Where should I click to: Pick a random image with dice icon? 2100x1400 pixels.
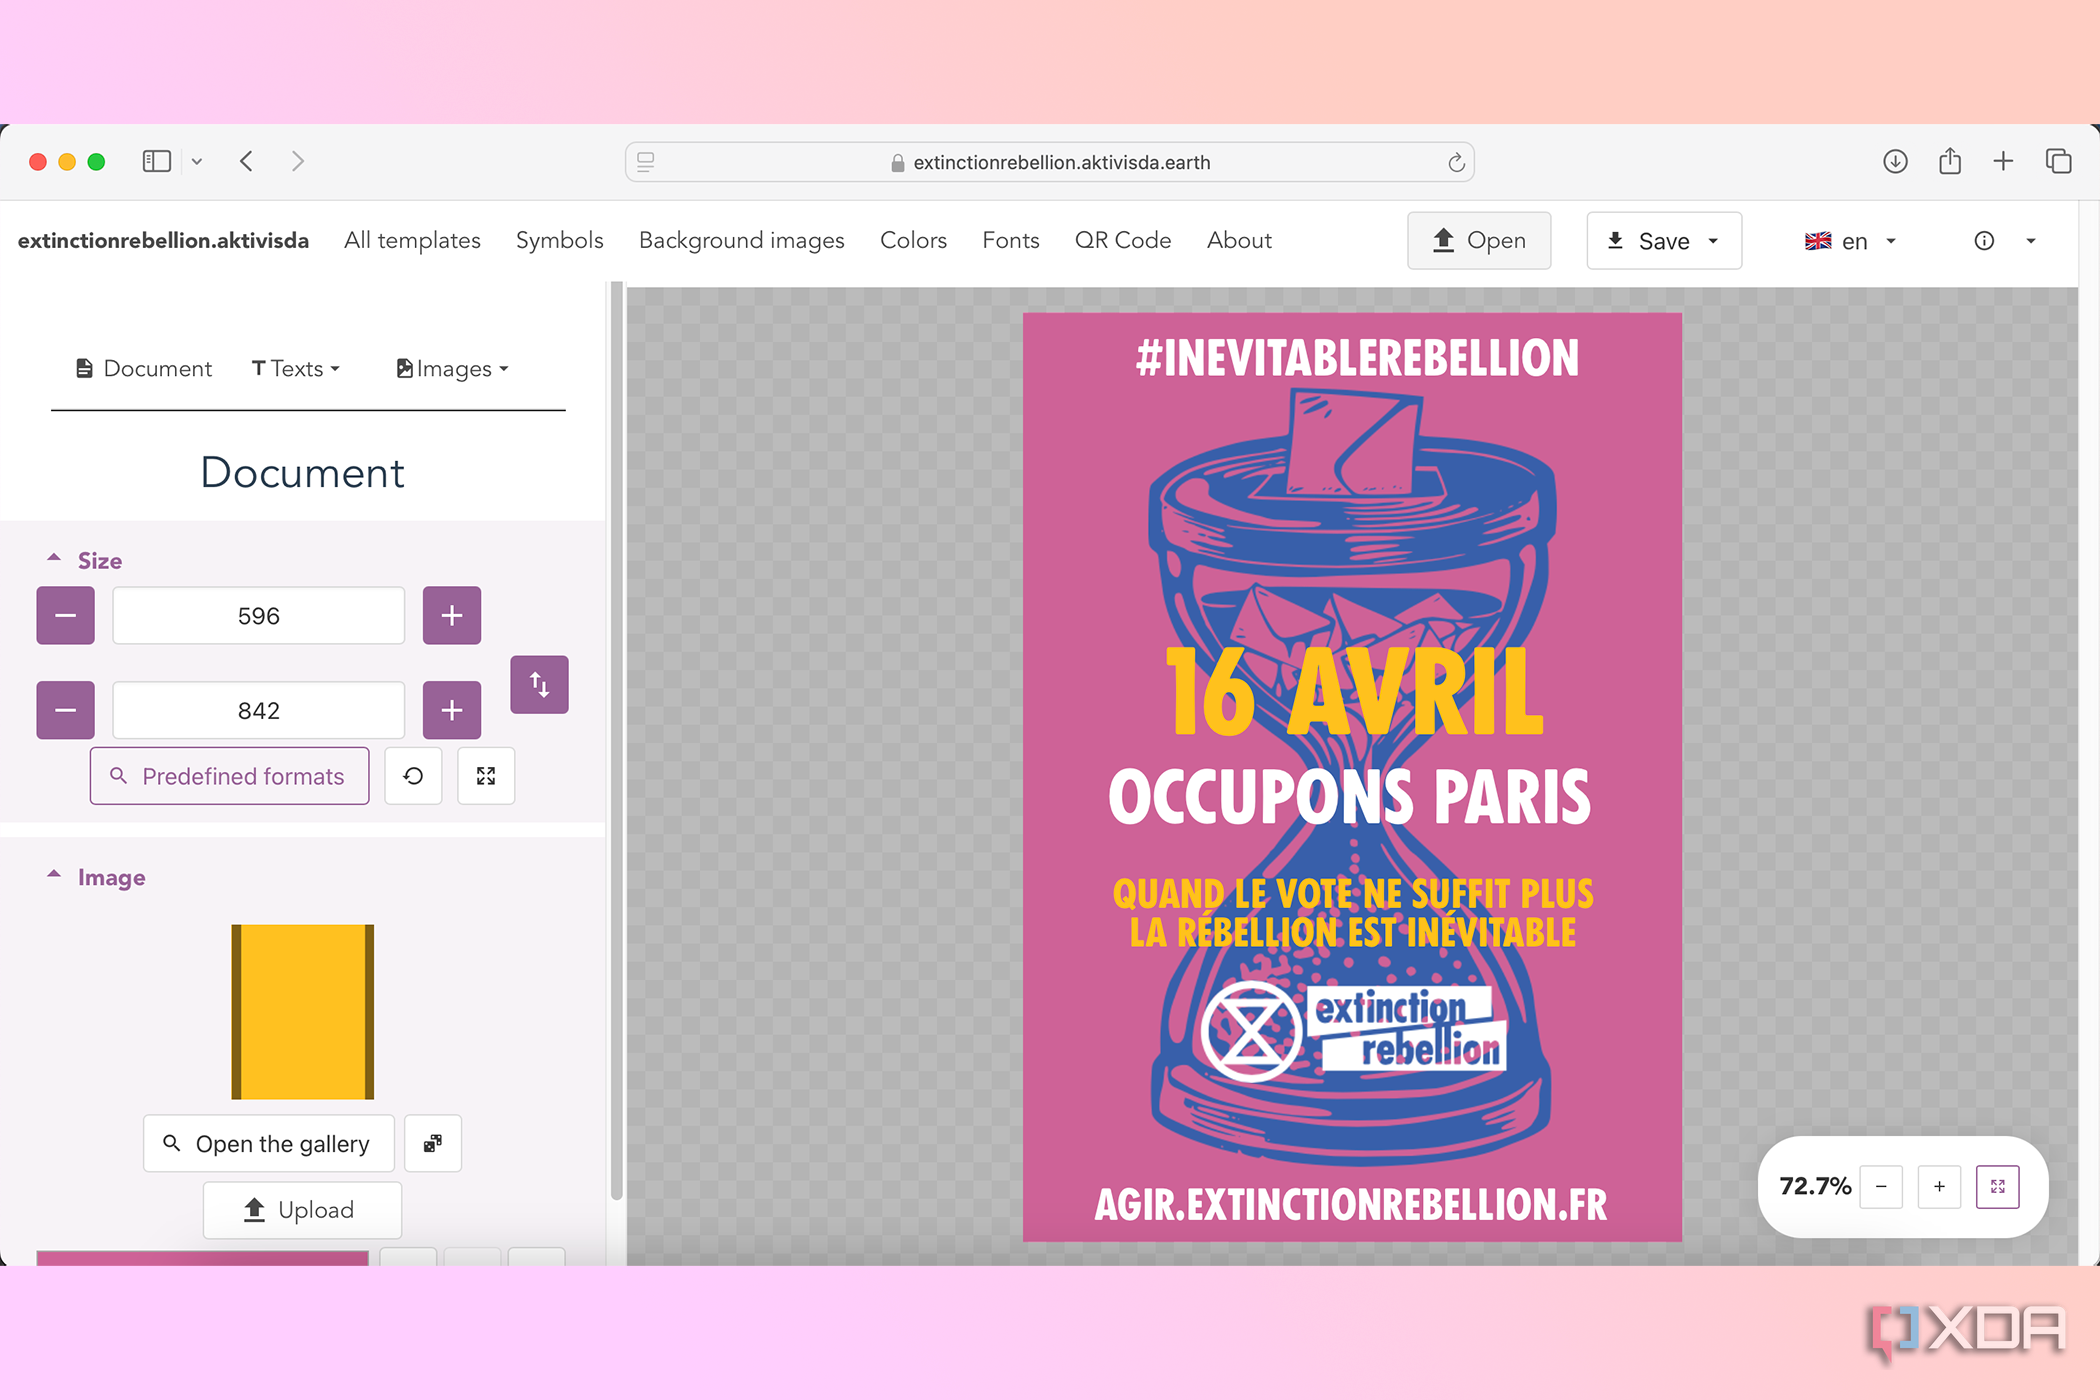(x=433, y=1143)
